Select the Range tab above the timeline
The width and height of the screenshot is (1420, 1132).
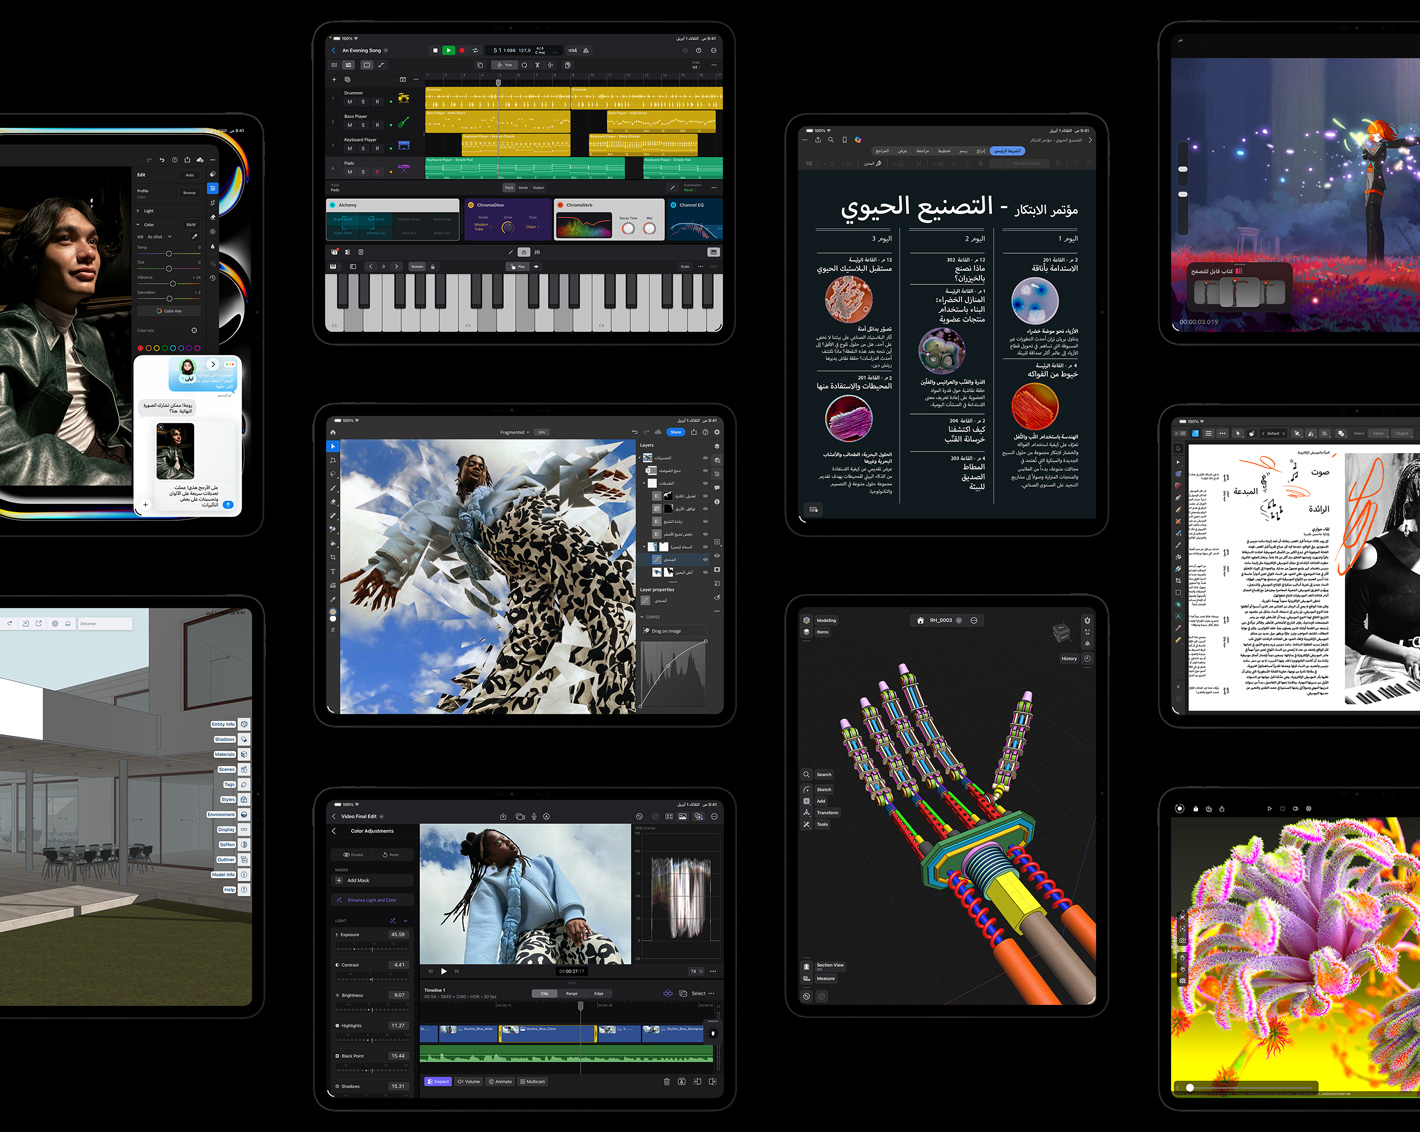point(571,993)
